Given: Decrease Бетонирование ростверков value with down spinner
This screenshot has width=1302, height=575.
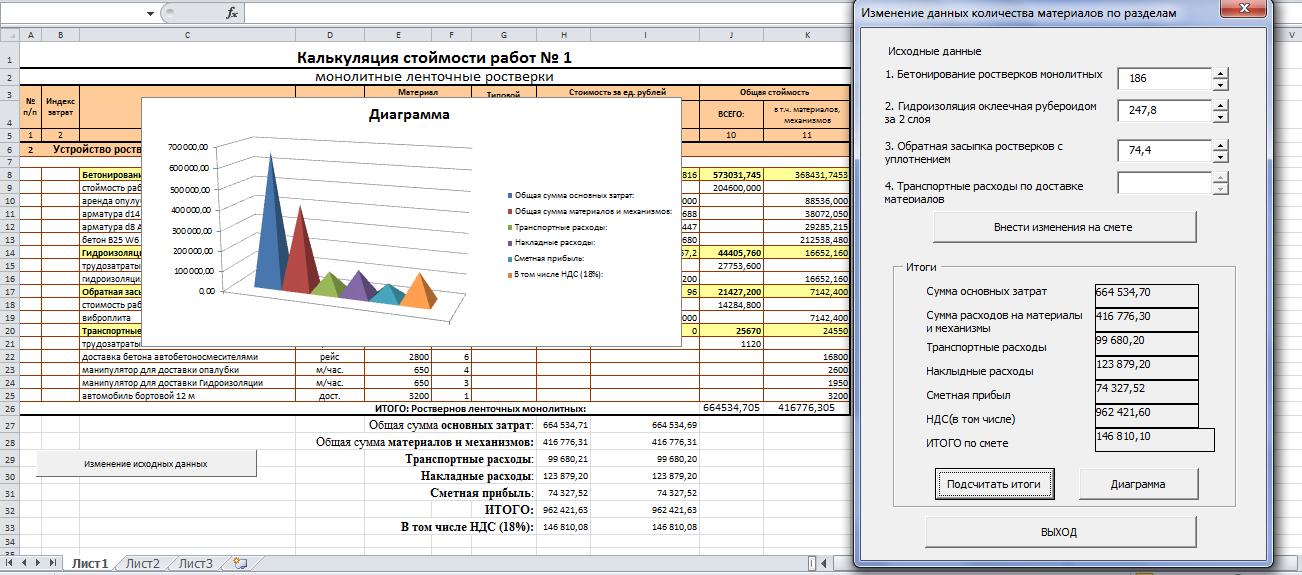Looking at the screenshot, I should 1220,85.
